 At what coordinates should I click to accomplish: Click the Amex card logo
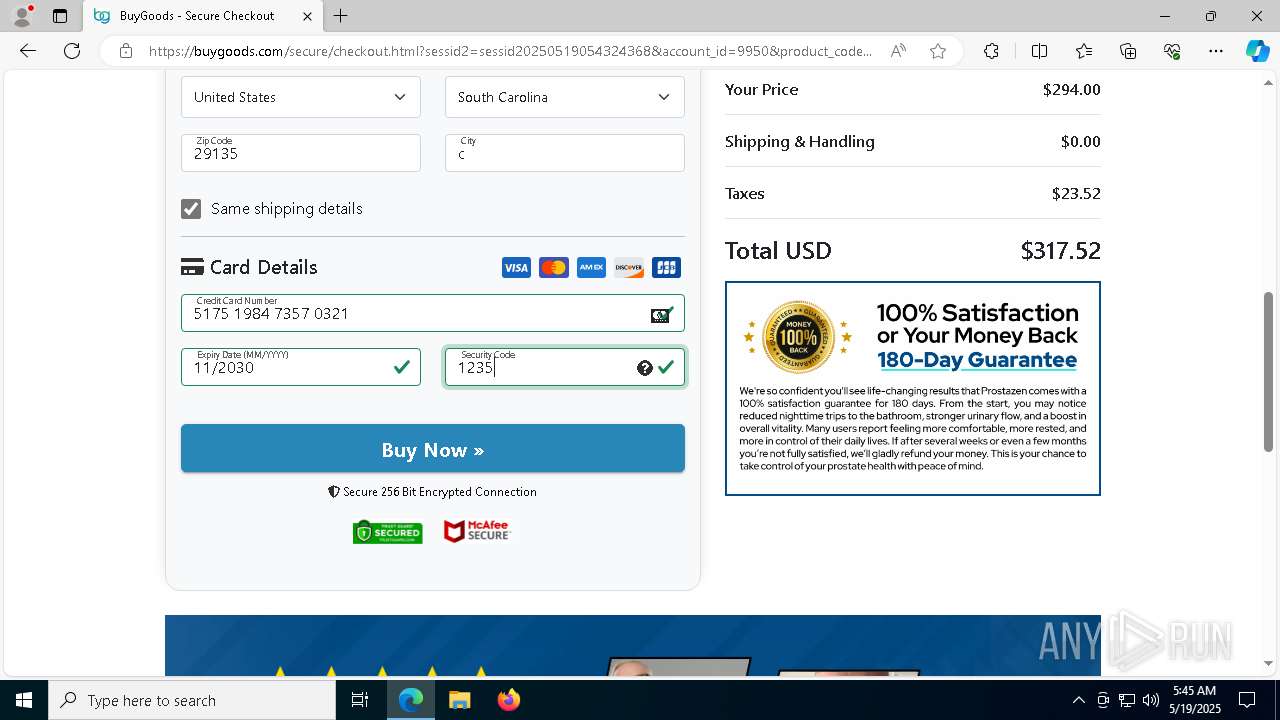[591, 268]
